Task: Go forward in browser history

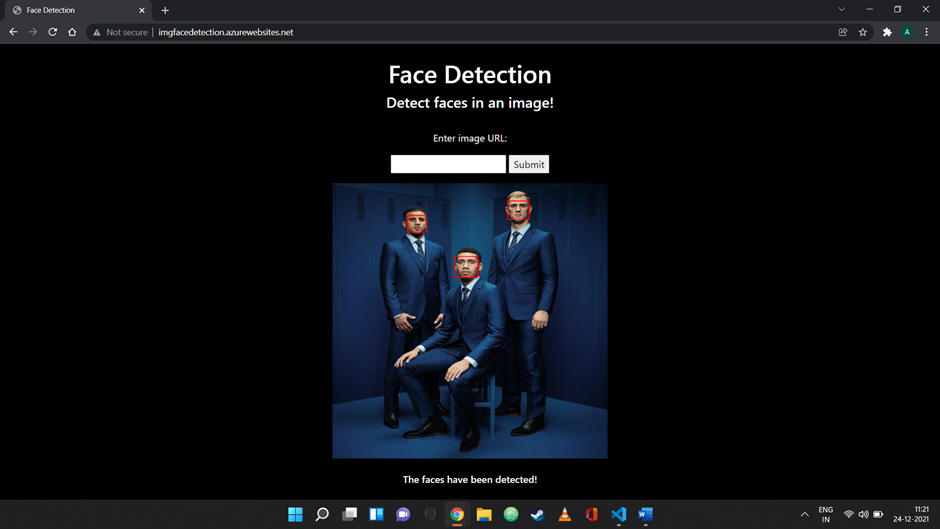Action: coord(33,32)
